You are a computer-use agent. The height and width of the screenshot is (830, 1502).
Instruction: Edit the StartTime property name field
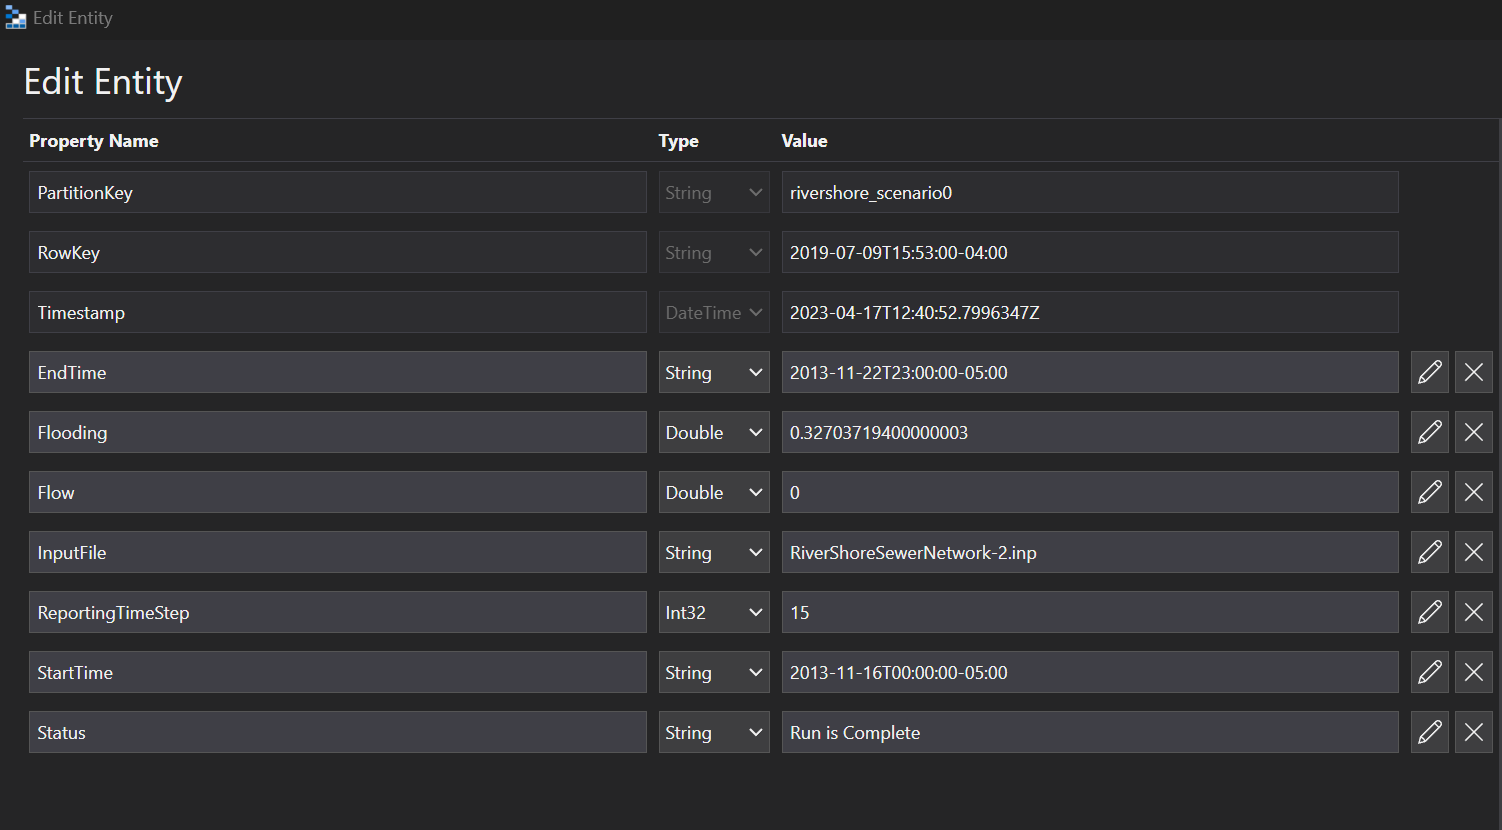click(x=338, y=672)
